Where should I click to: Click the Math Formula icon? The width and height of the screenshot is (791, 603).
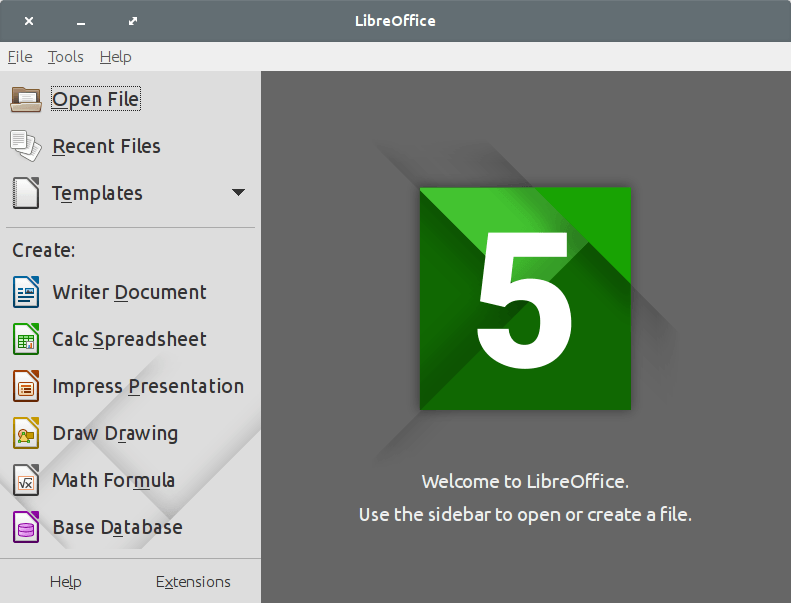(26, 480)
